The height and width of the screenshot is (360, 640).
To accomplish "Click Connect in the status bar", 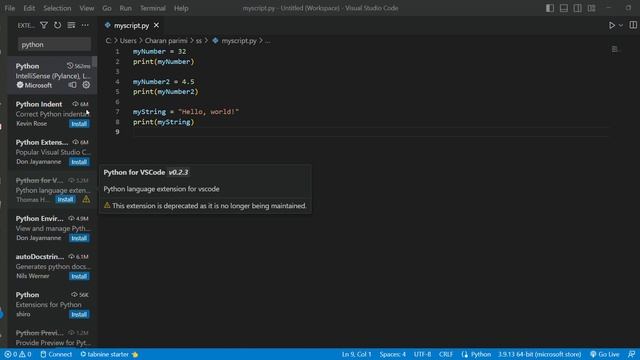I will coord(56,354).
